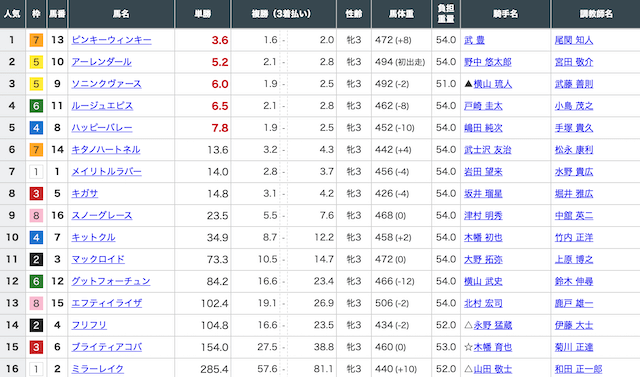Click the 騎手名 column header
The height and width of the screenshot is (377, 640).
tap(505, 14)
